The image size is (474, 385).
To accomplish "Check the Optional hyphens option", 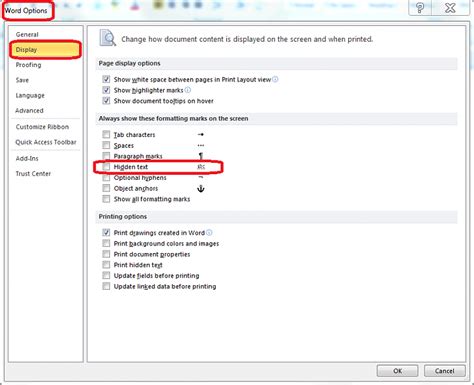I will pos(106,178).
